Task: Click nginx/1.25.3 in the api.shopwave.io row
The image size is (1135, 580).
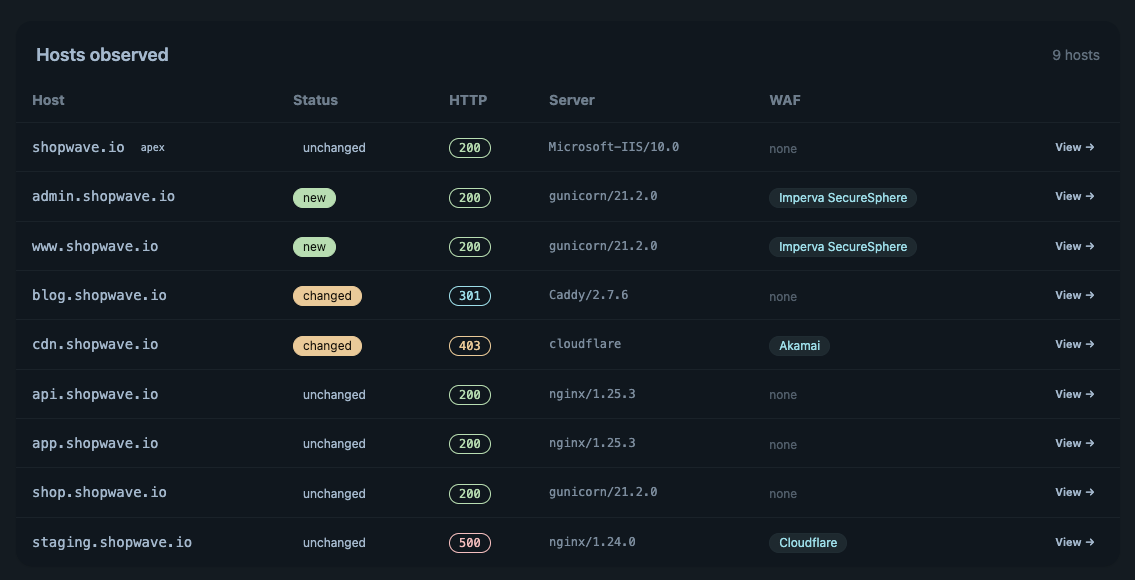Action: click(x=592, y=394)
